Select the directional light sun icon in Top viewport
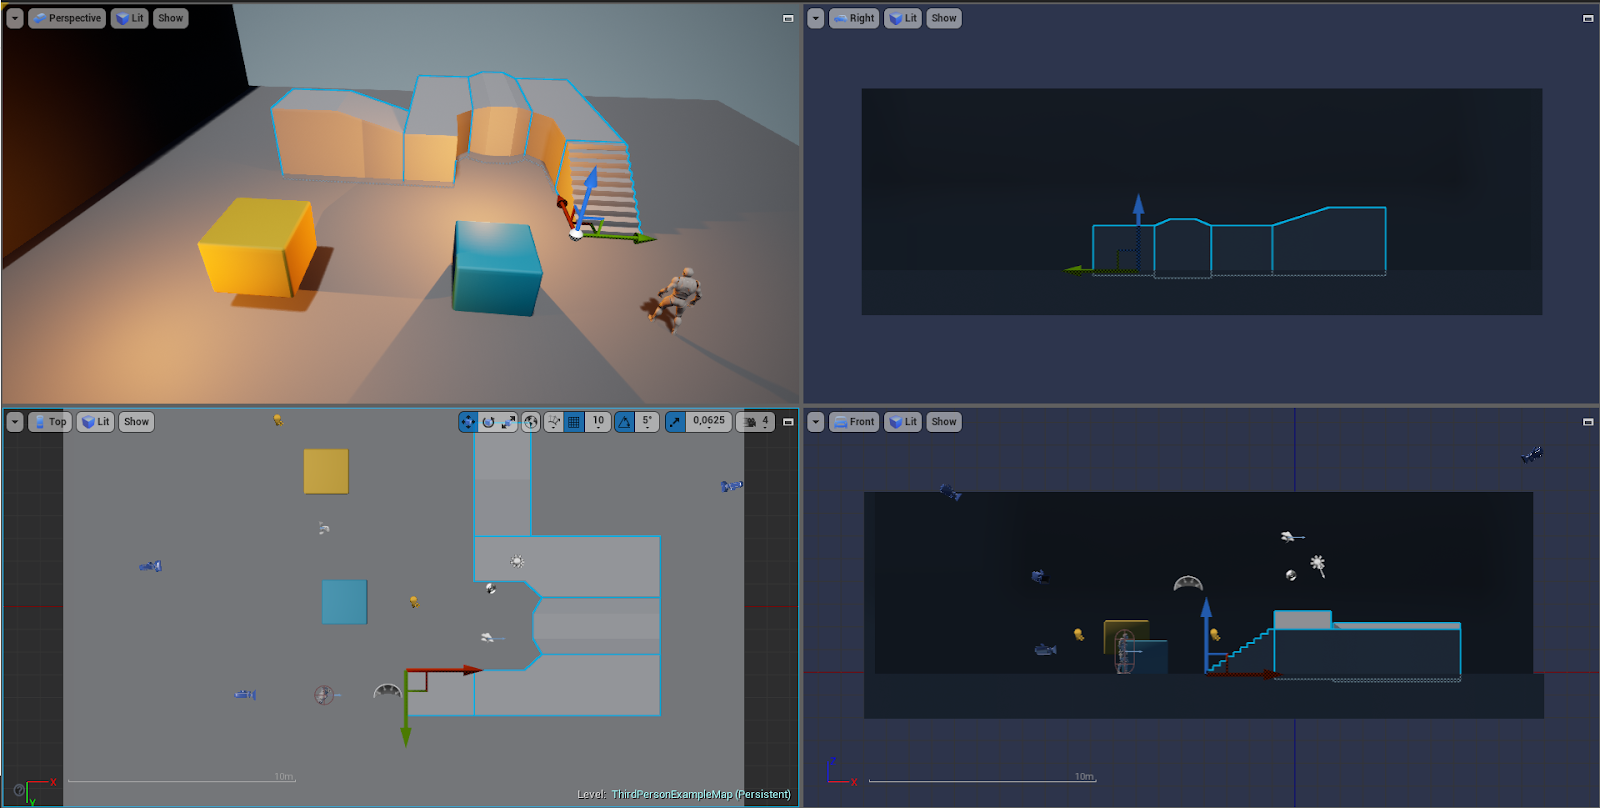The height and width of the screenshot is (808, 1600). (x=517, y=562)
